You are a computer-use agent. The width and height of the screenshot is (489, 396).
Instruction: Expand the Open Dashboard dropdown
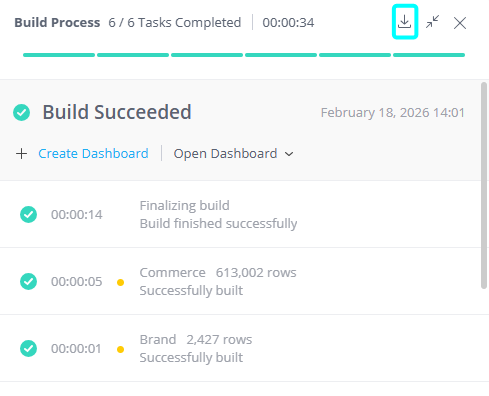coord(233,154)
